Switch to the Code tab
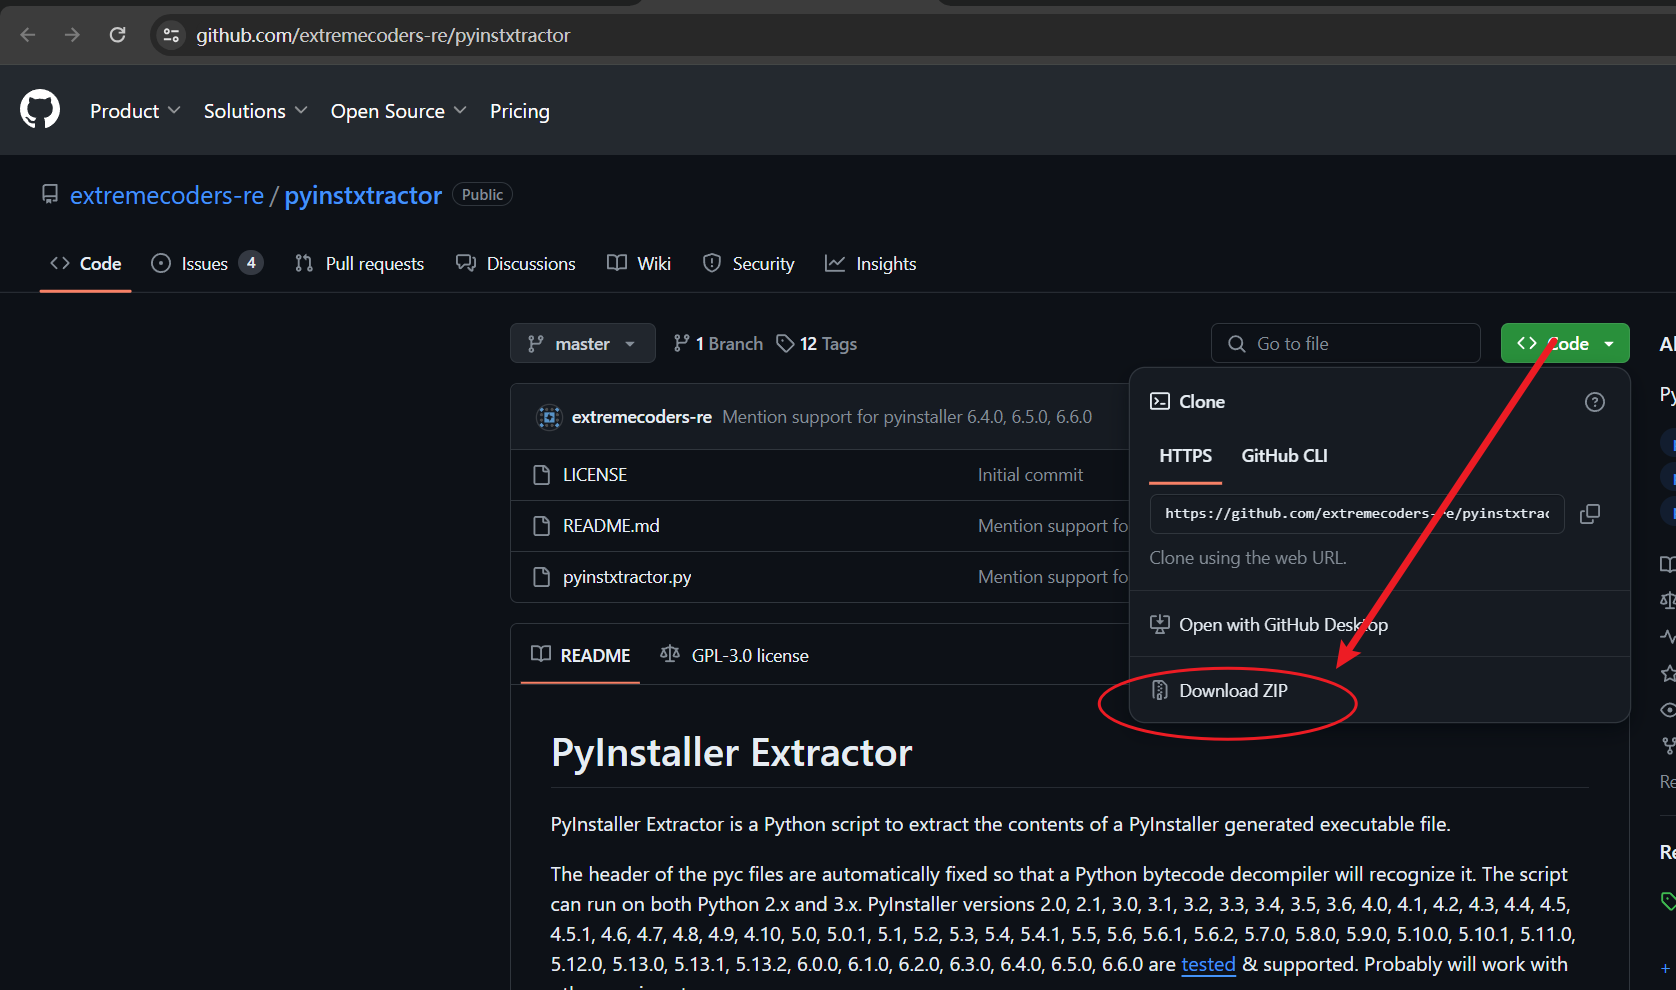The width and height of the screenshot is (1676, 990). pyautogui.click(x=86, y=264)
